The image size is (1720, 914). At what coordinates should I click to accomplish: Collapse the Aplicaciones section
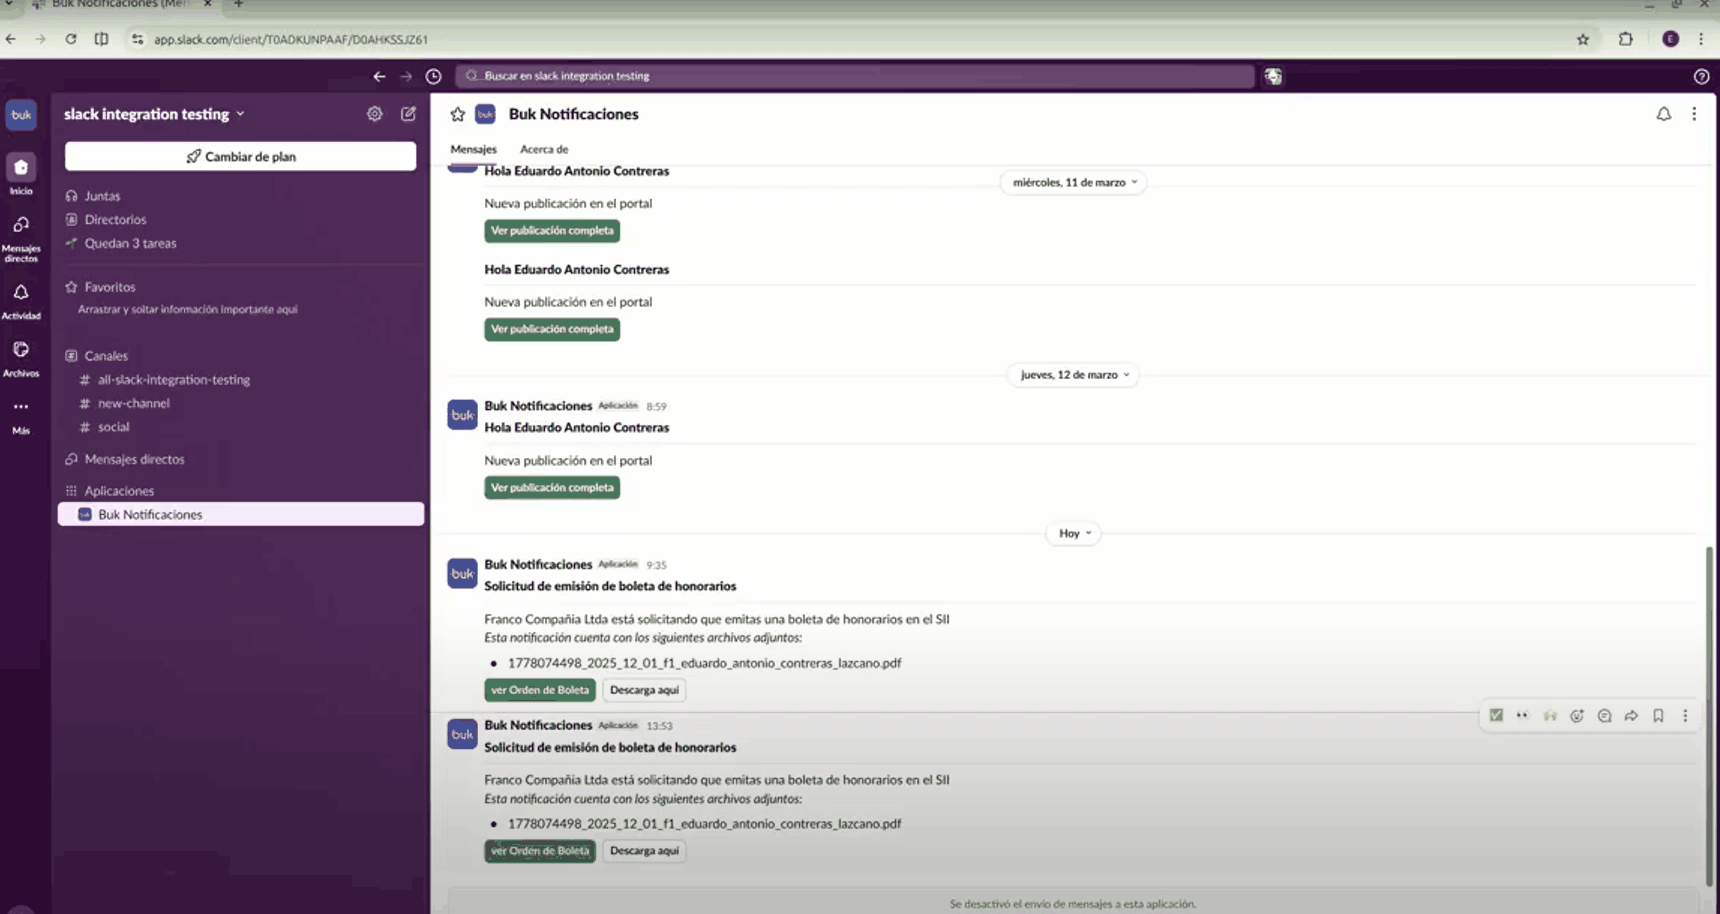pos(119,490)
